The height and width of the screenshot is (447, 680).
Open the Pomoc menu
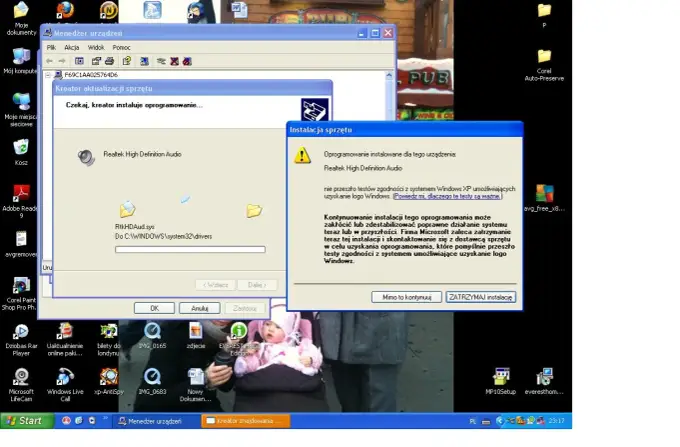click(x=121, y=47)
